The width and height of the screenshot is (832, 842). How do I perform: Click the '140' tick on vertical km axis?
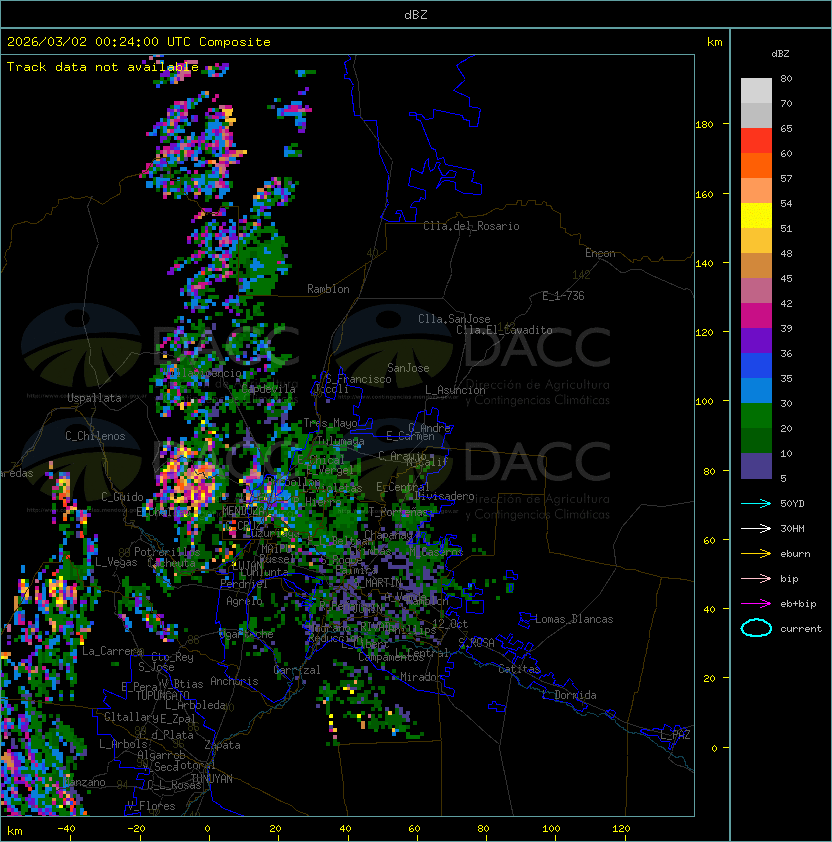(x=704, y=264)
